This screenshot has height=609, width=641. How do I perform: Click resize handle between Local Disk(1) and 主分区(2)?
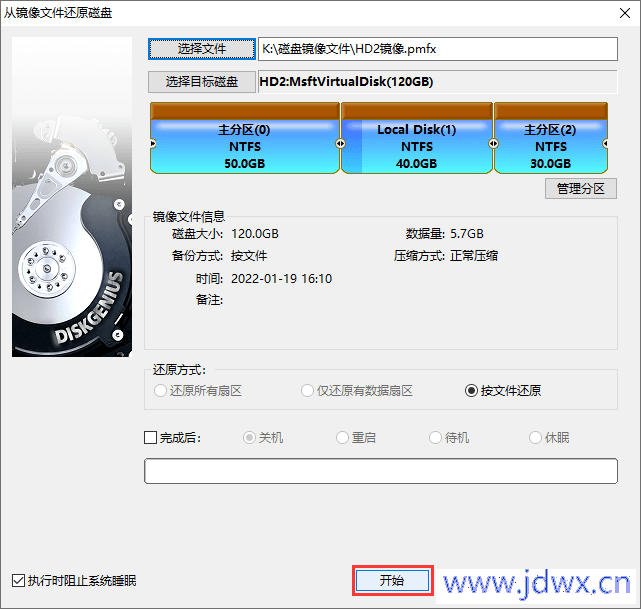pyautogui.click(x=493, y=143)
